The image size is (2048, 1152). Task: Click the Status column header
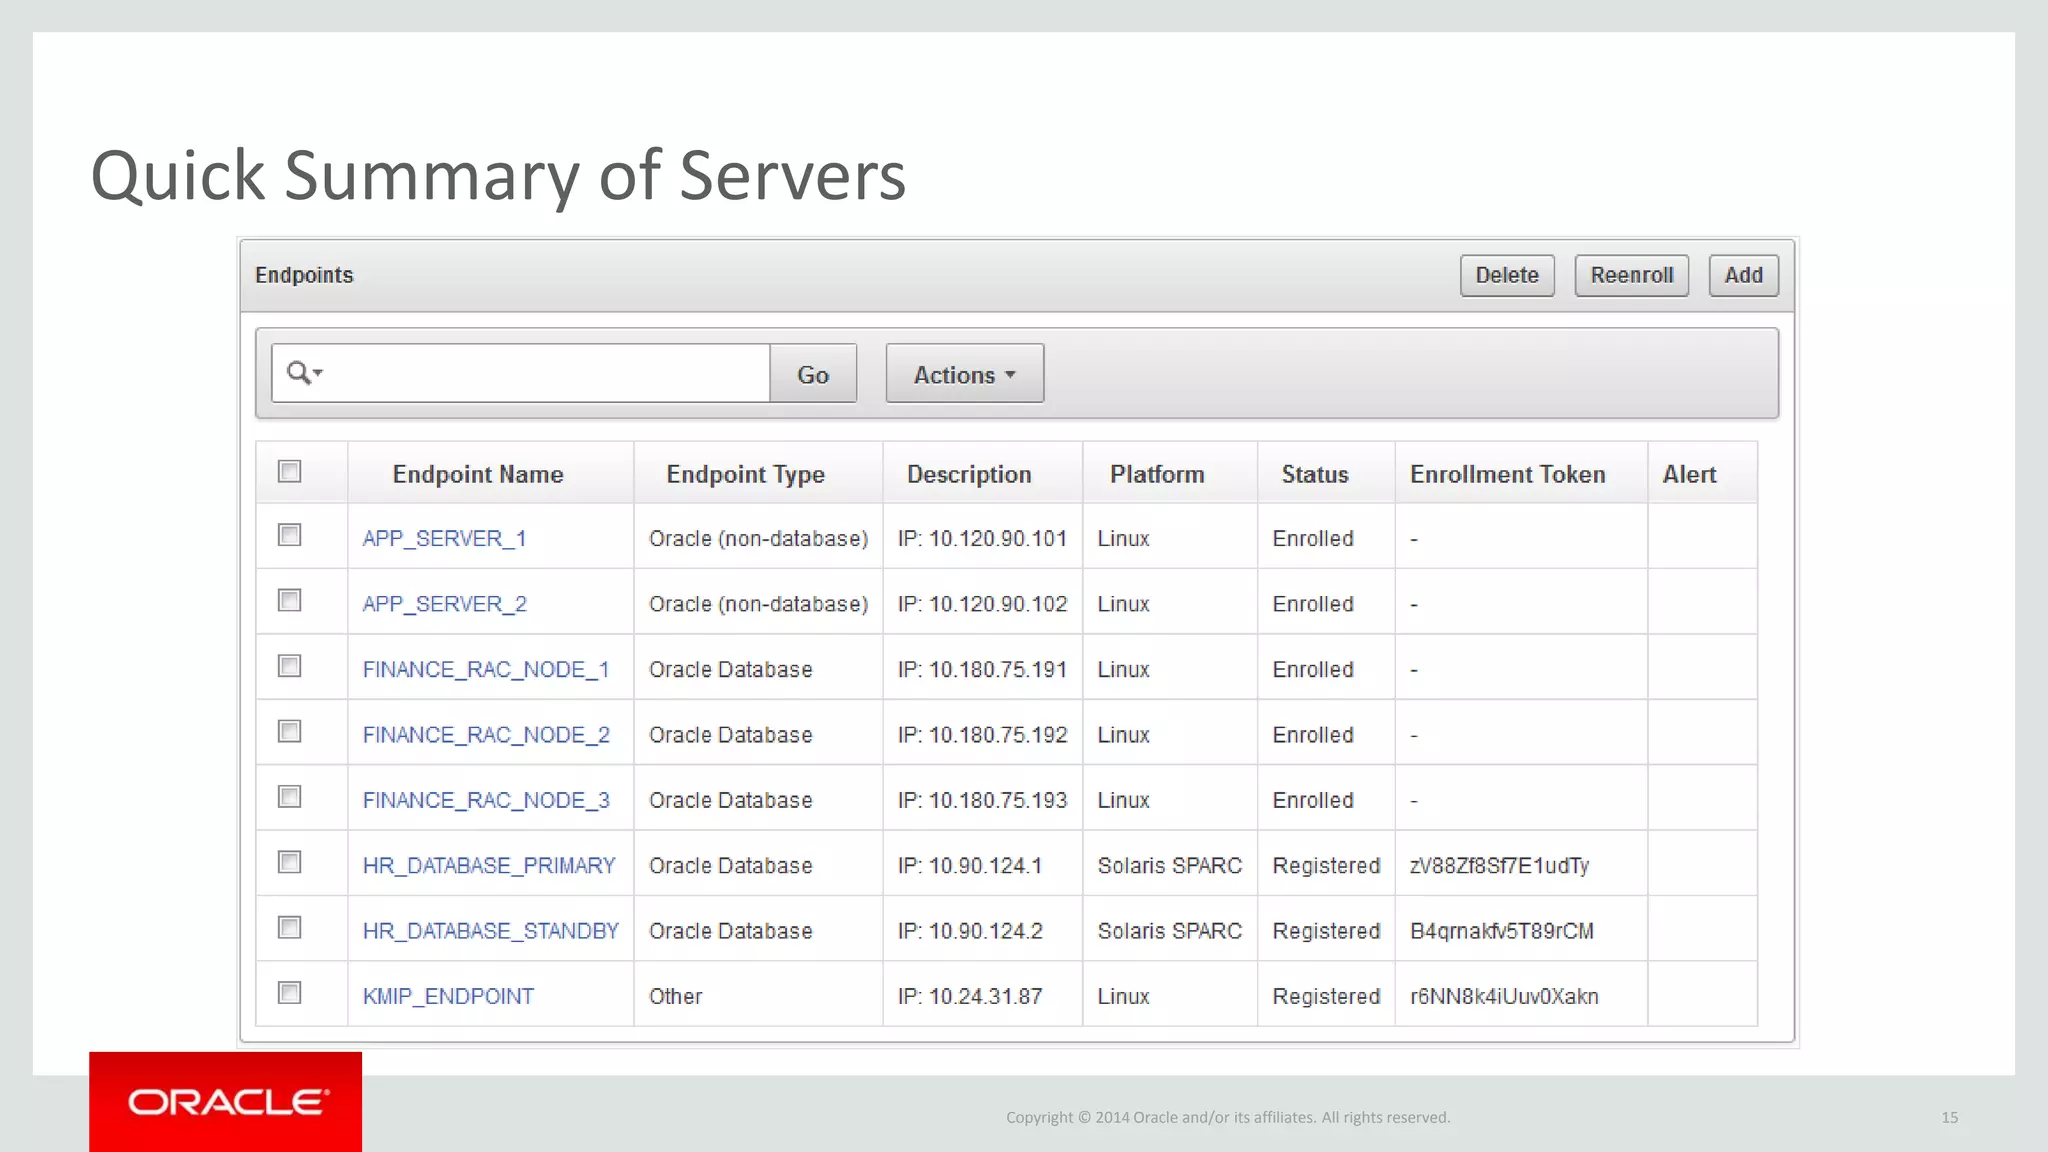pos(1314,474)
